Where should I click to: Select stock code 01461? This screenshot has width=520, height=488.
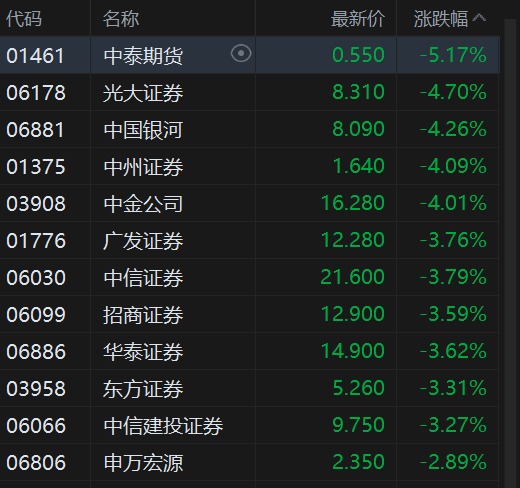(35, 56)
